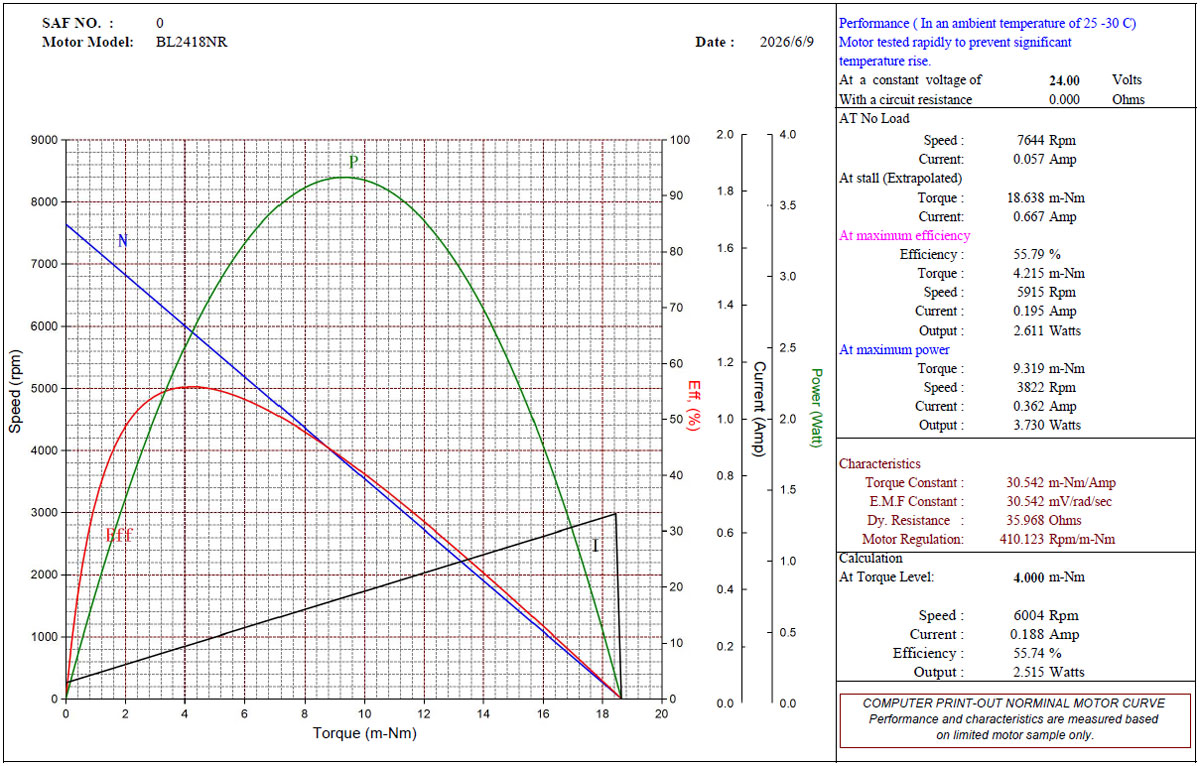1200x766 pixels.
Task: Select the circuit resistance 0.000 value
Action: pos(1064,99)
